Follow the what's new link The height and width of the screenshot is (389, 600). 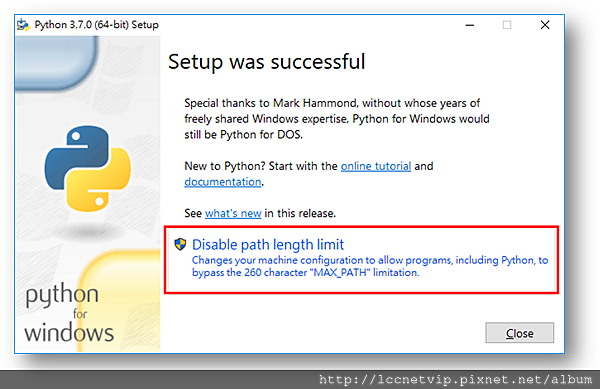pos(233,213)
